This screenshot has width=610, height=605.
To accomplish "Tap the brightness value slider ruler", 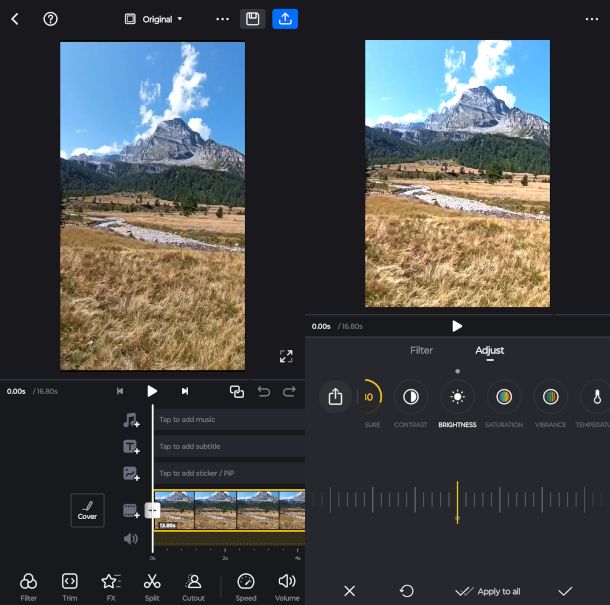I will (x=458, y=500).
